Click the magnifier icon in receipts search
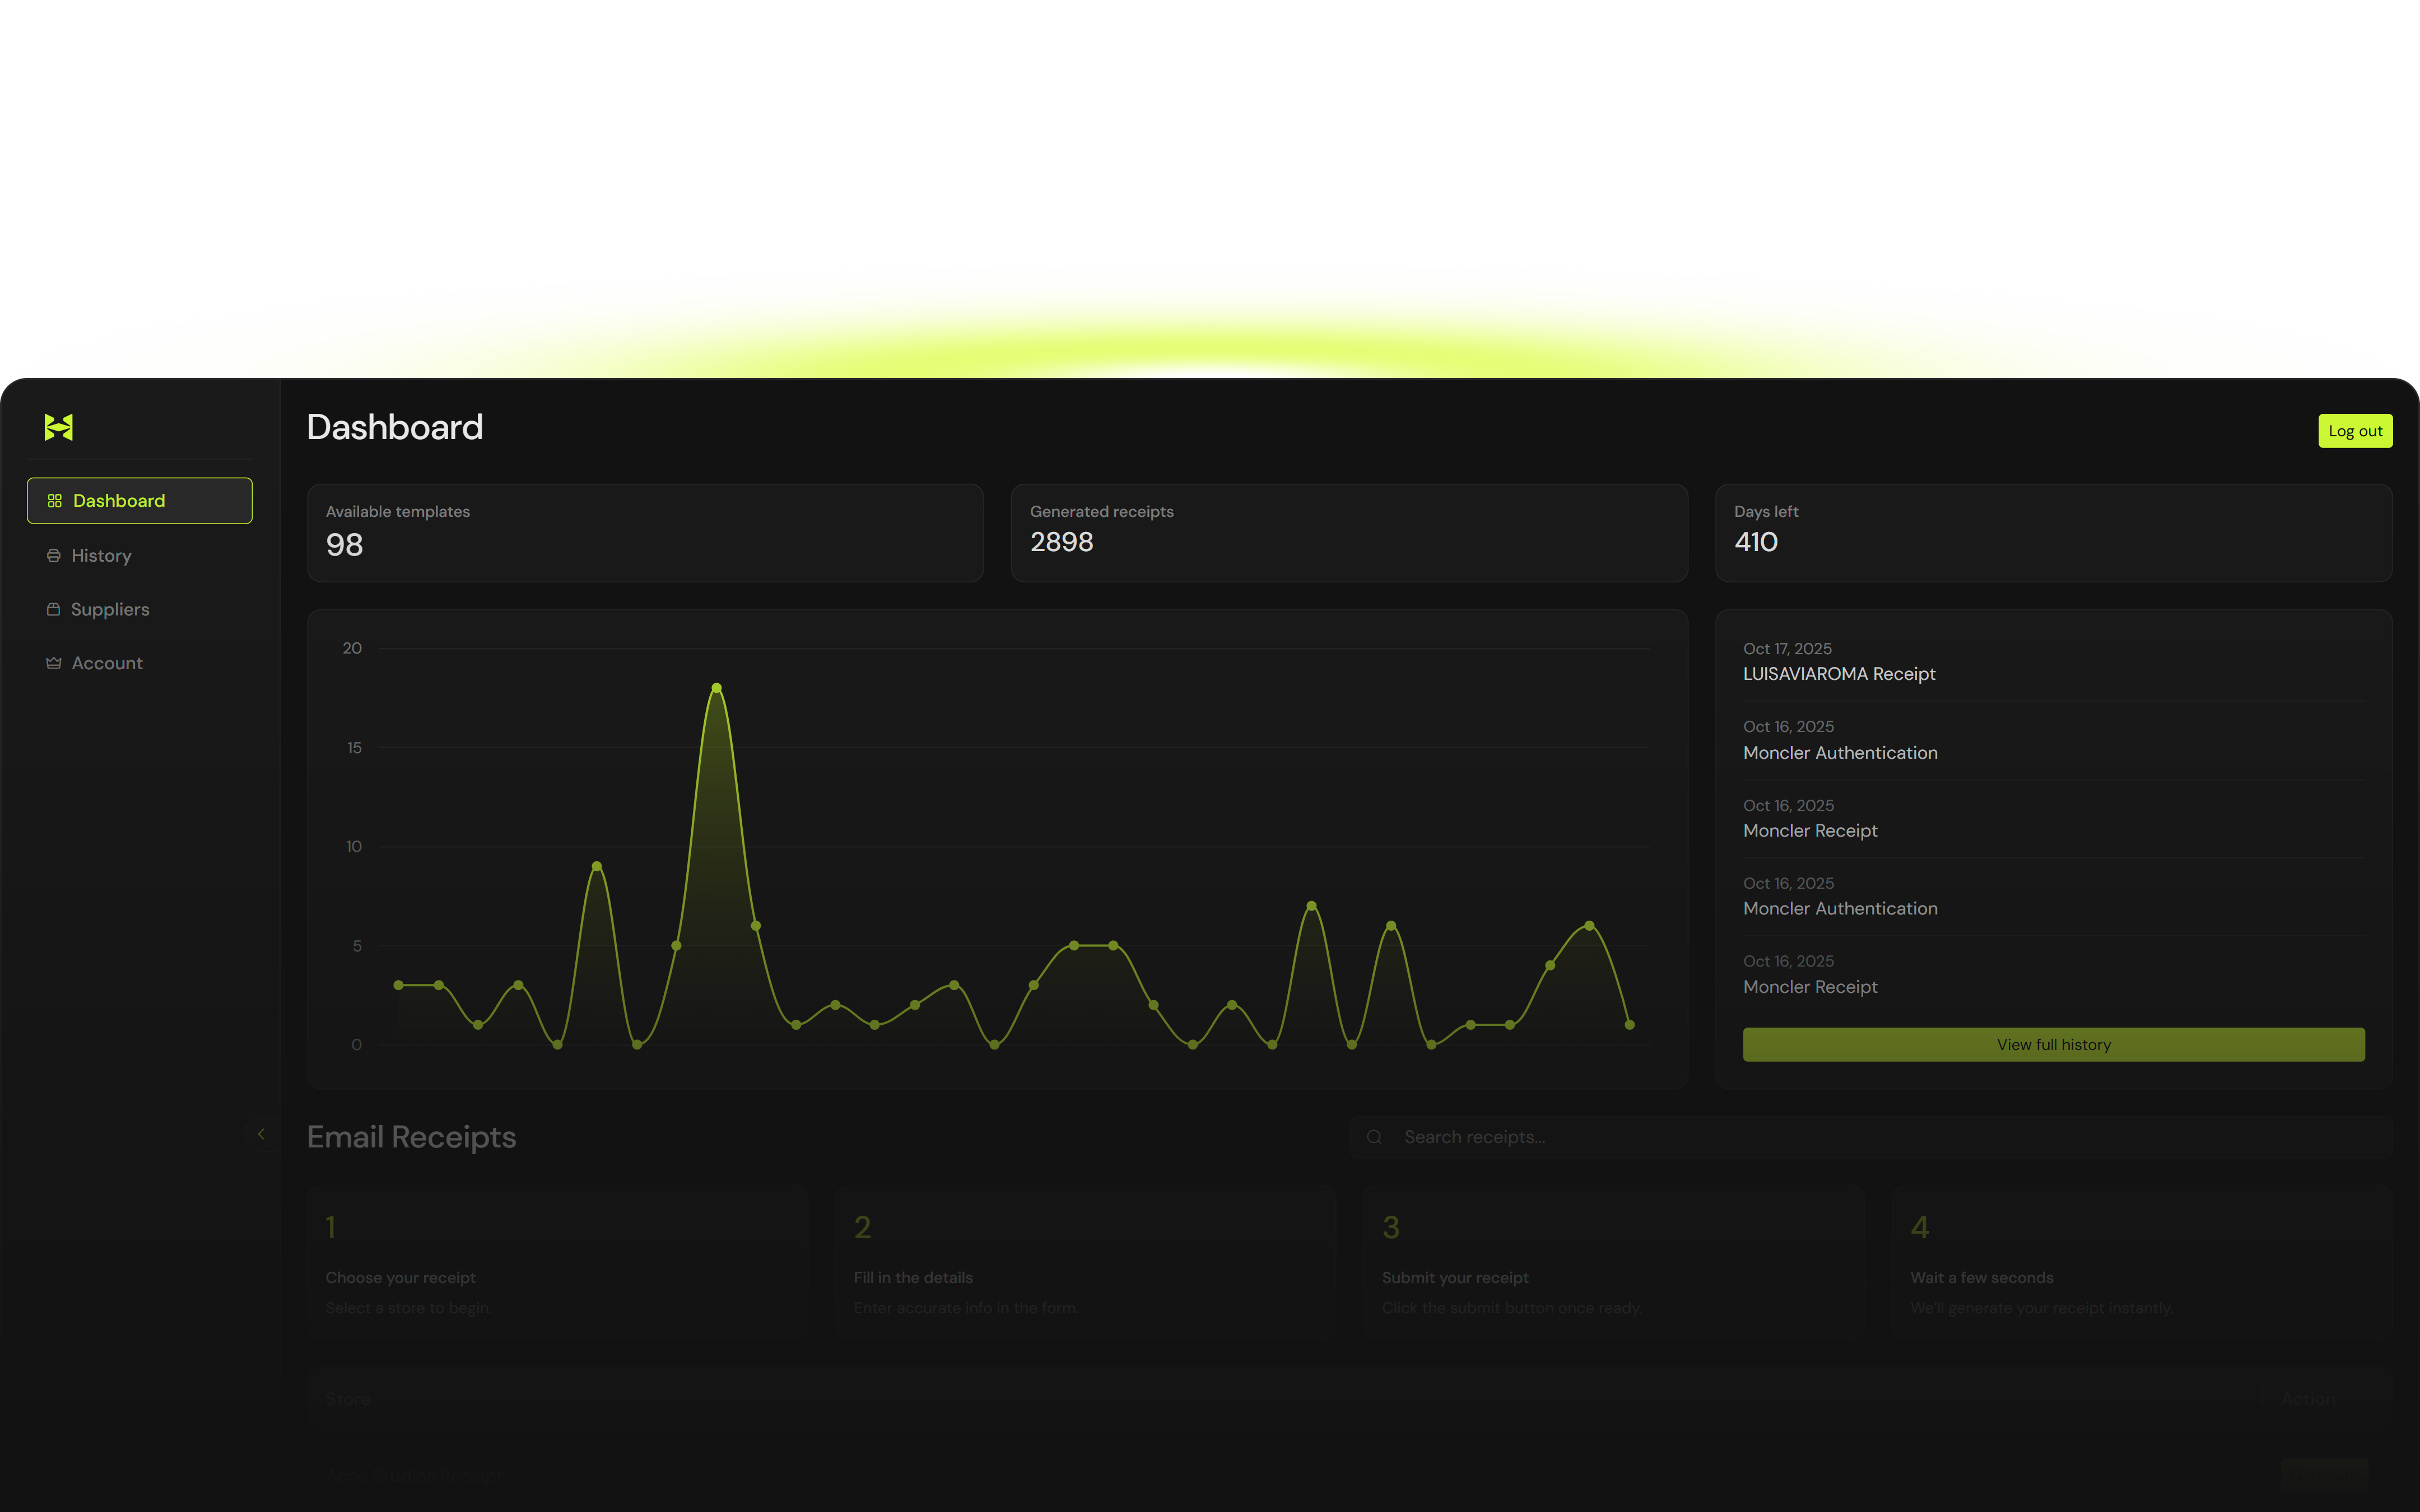Viewport: 2420px width, 1512px height. 1375,1137
